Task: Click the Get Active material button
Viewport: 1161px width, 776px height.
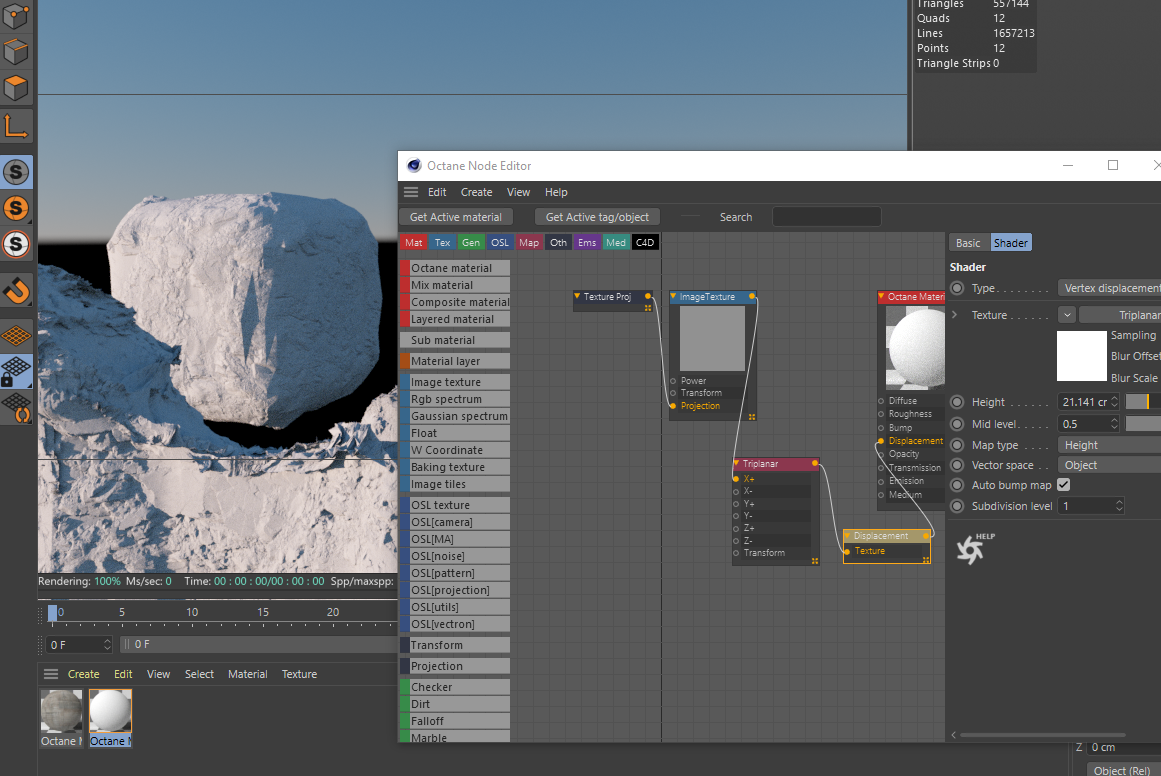Action: (455, 217)
